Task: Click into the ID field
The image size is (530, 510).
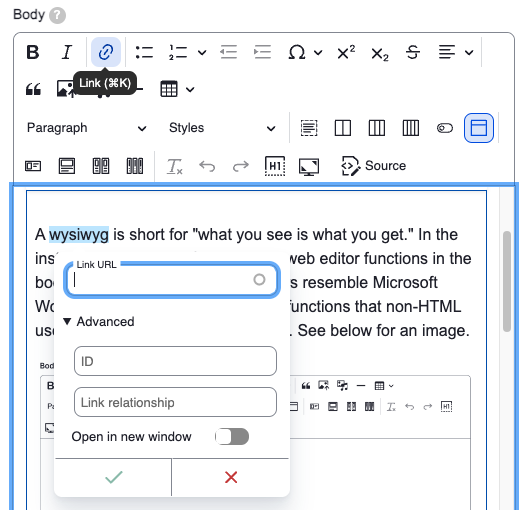Action: [175, 361]
